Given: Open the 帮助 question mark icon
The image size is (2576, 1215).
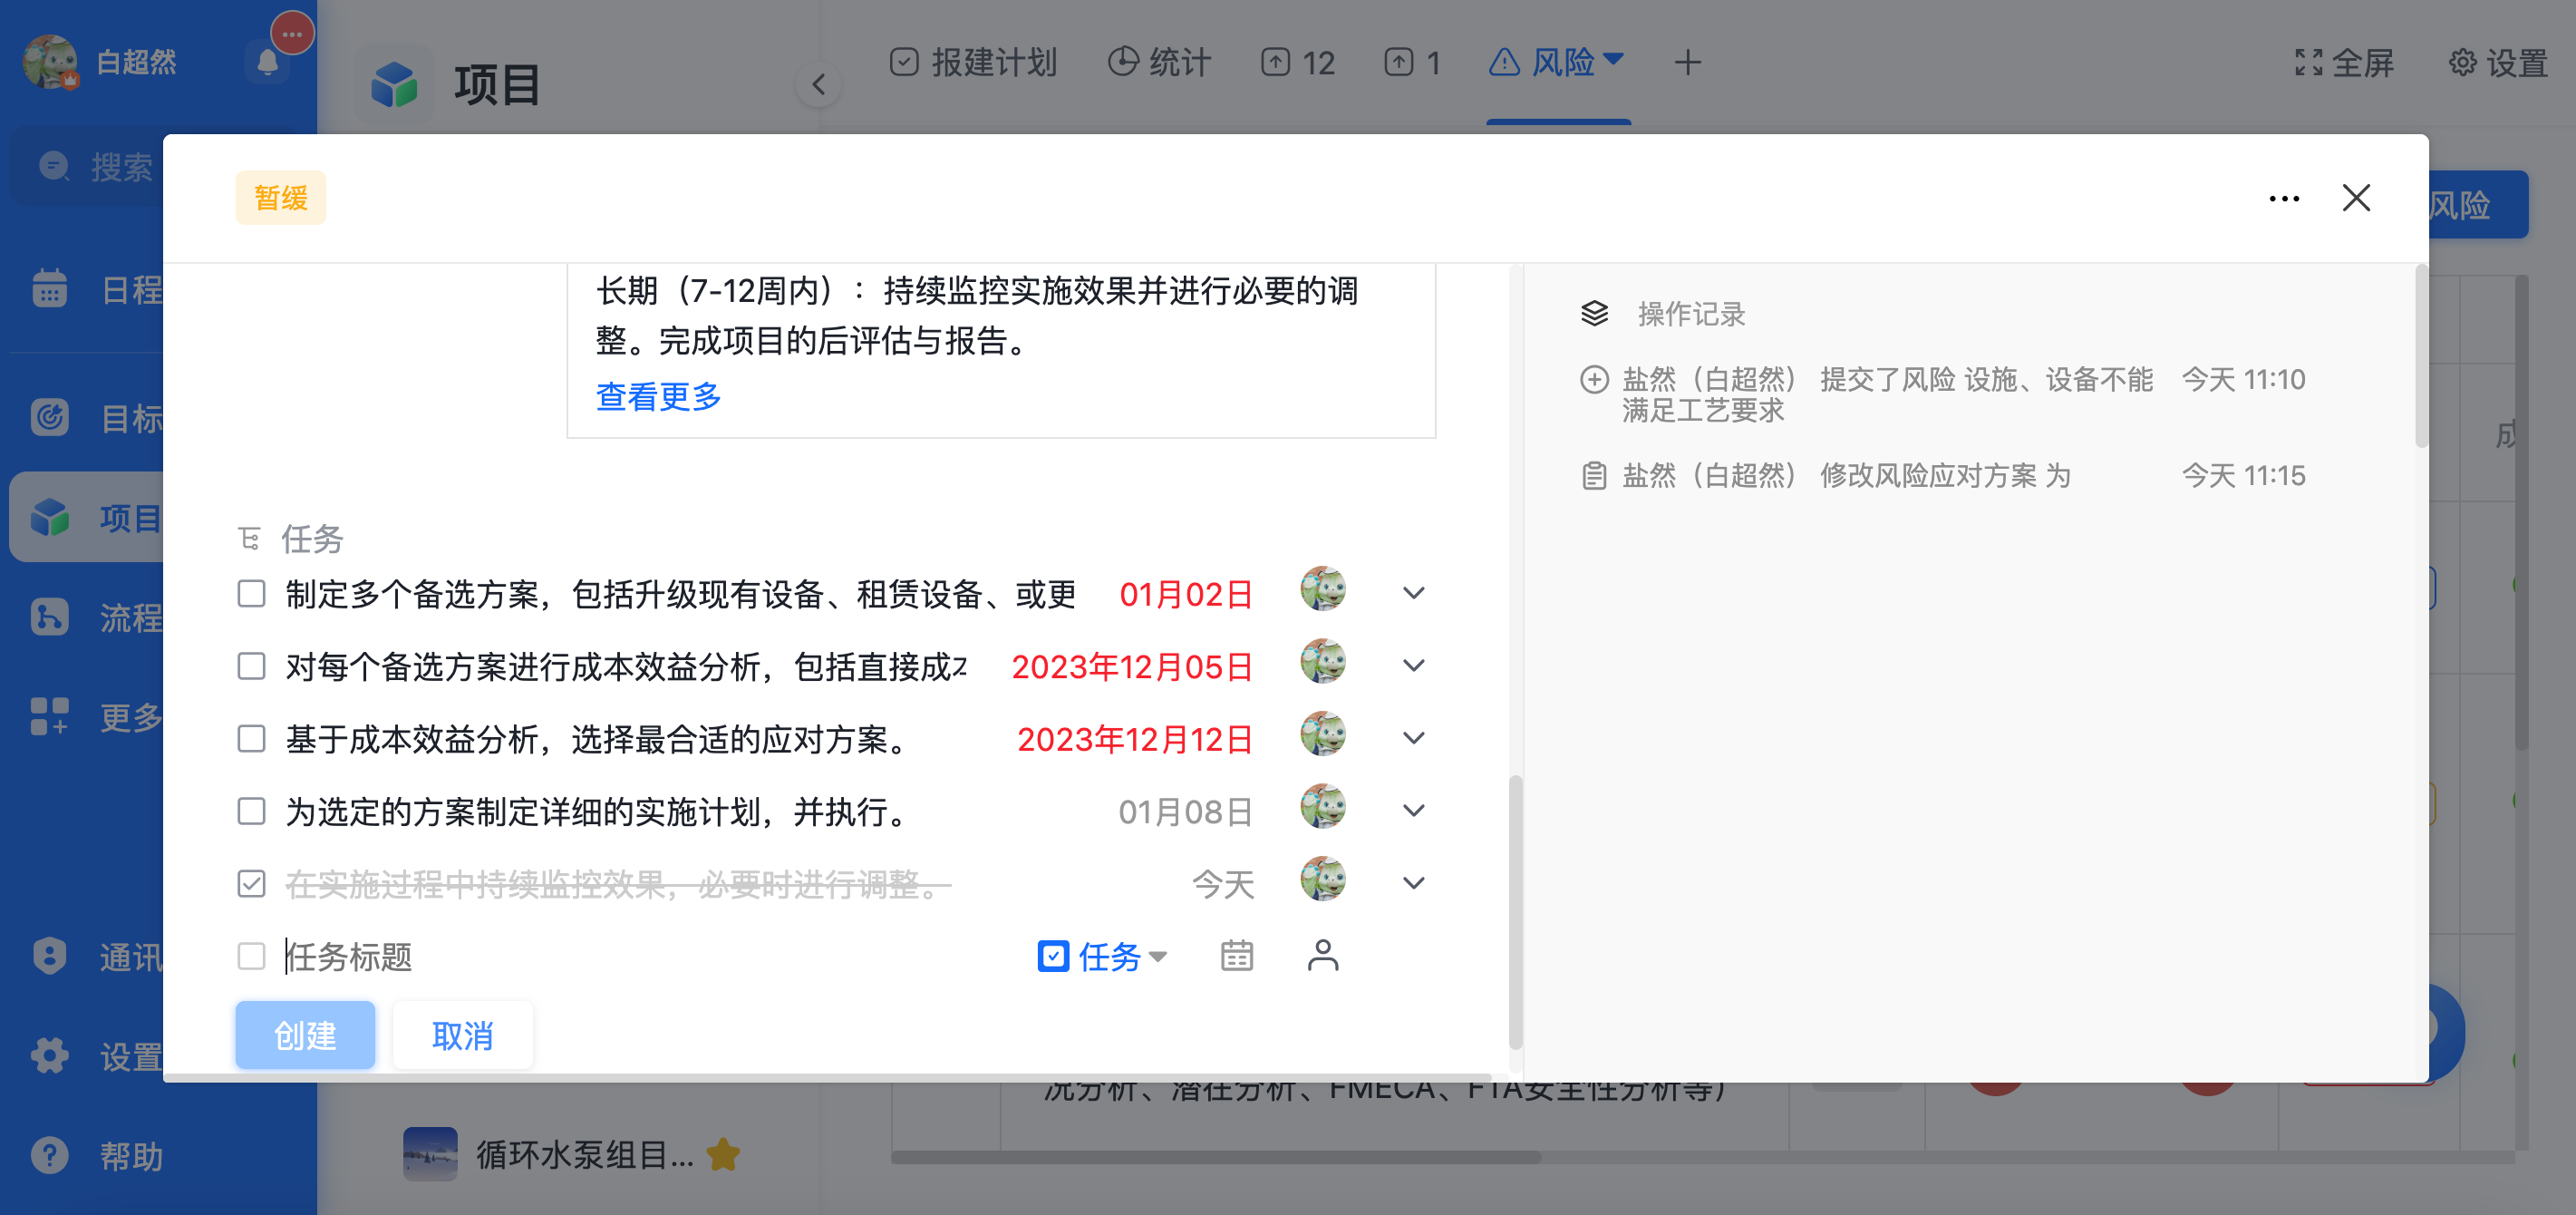Looking at the screenshot, I should pyautogui.click(x=49, y=1156).
